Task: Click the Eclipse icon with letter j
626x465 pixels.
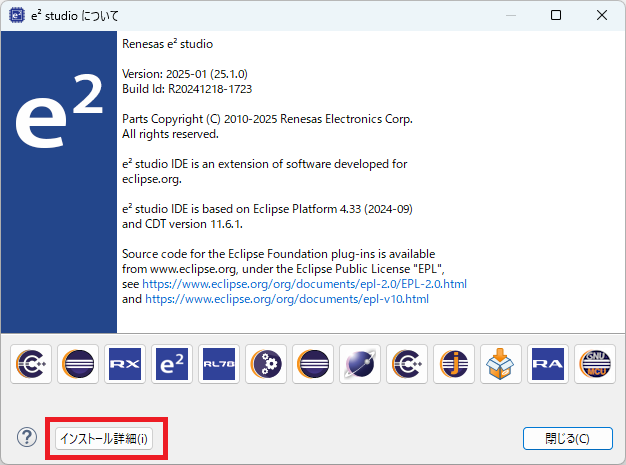Action: coord(454,364)
